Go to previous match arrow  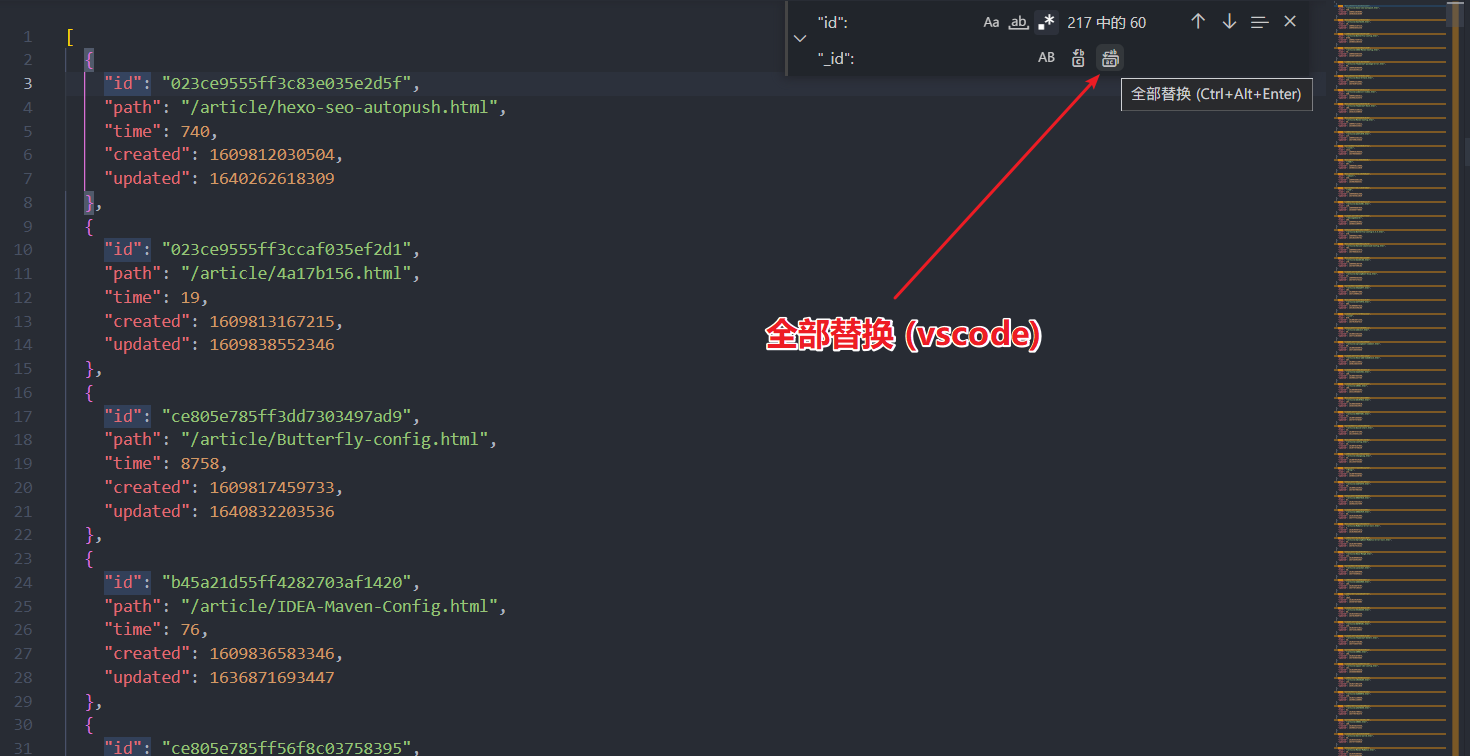point(1198,22)
